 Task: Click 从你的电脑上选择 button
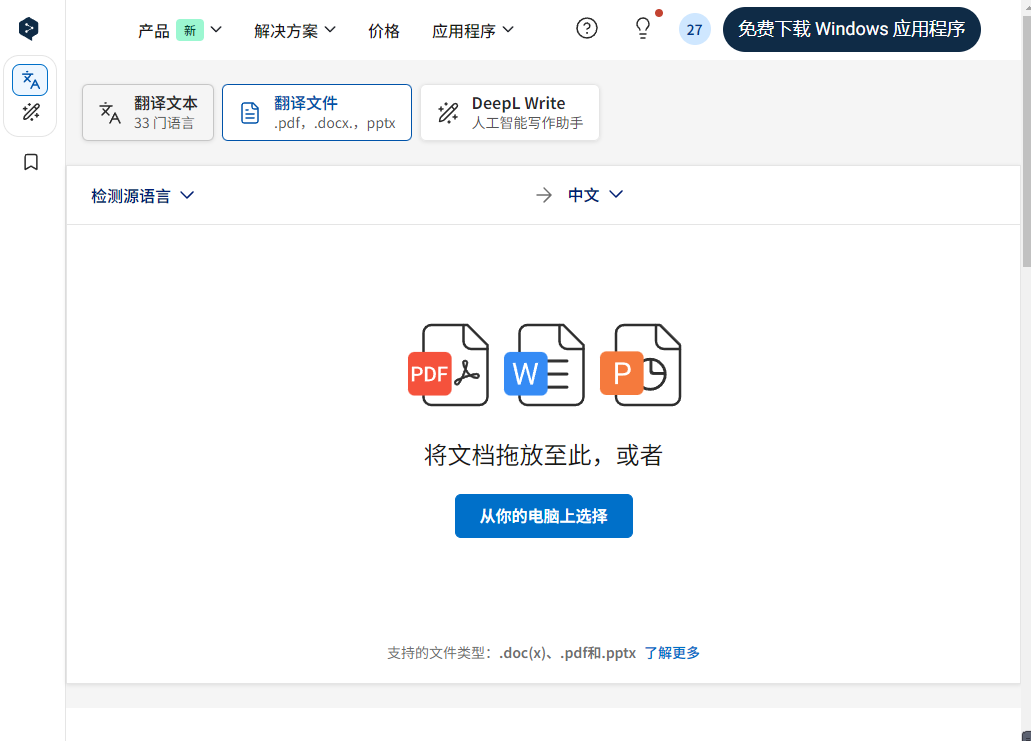click(544, 516)
